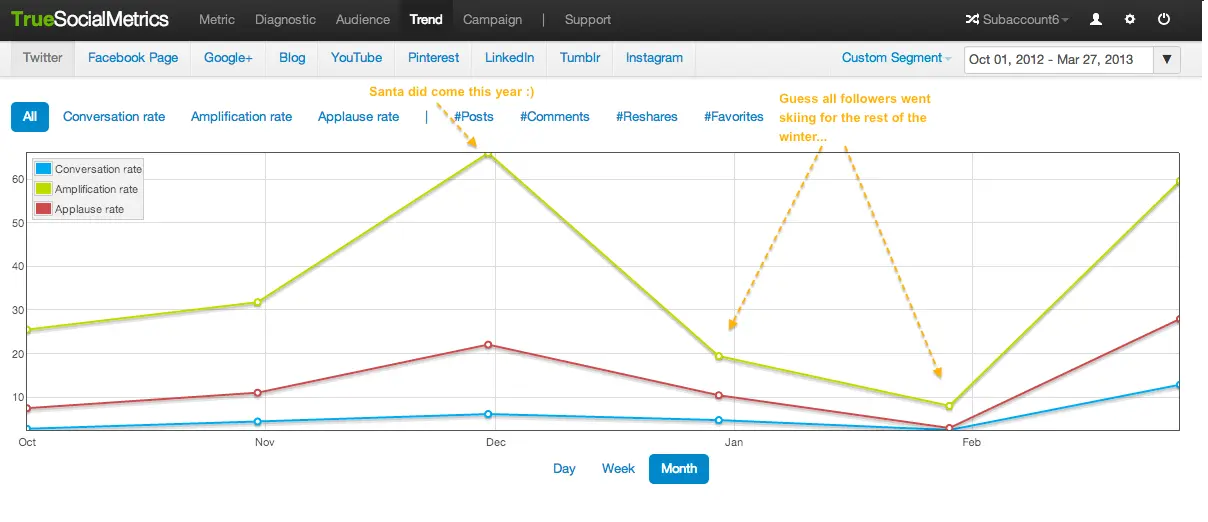Click the date range input field
1208x522 pixels.
click(1058, 59)
